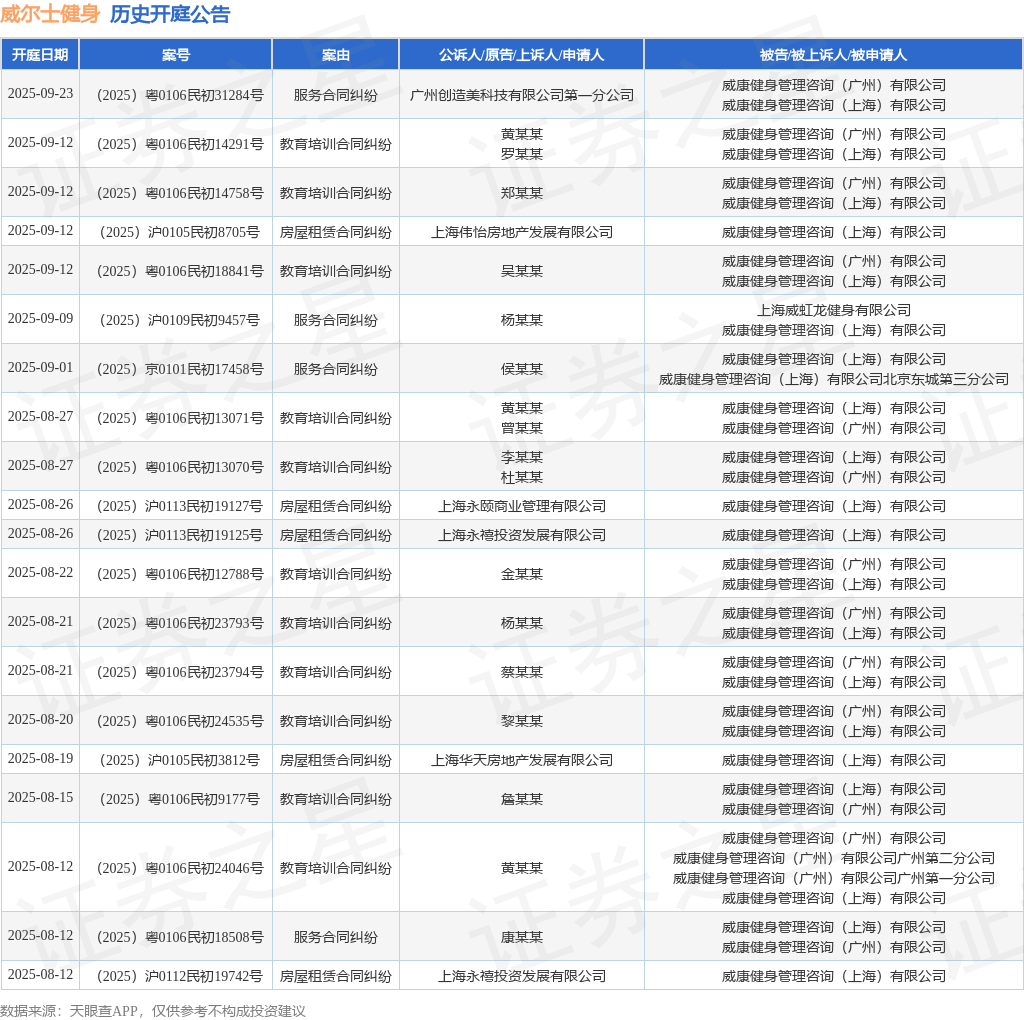Click the 威尔士健身 title text
The height and width of the screenshot is (1020, 1024).
pyautogui.click(x=50, y=14)
